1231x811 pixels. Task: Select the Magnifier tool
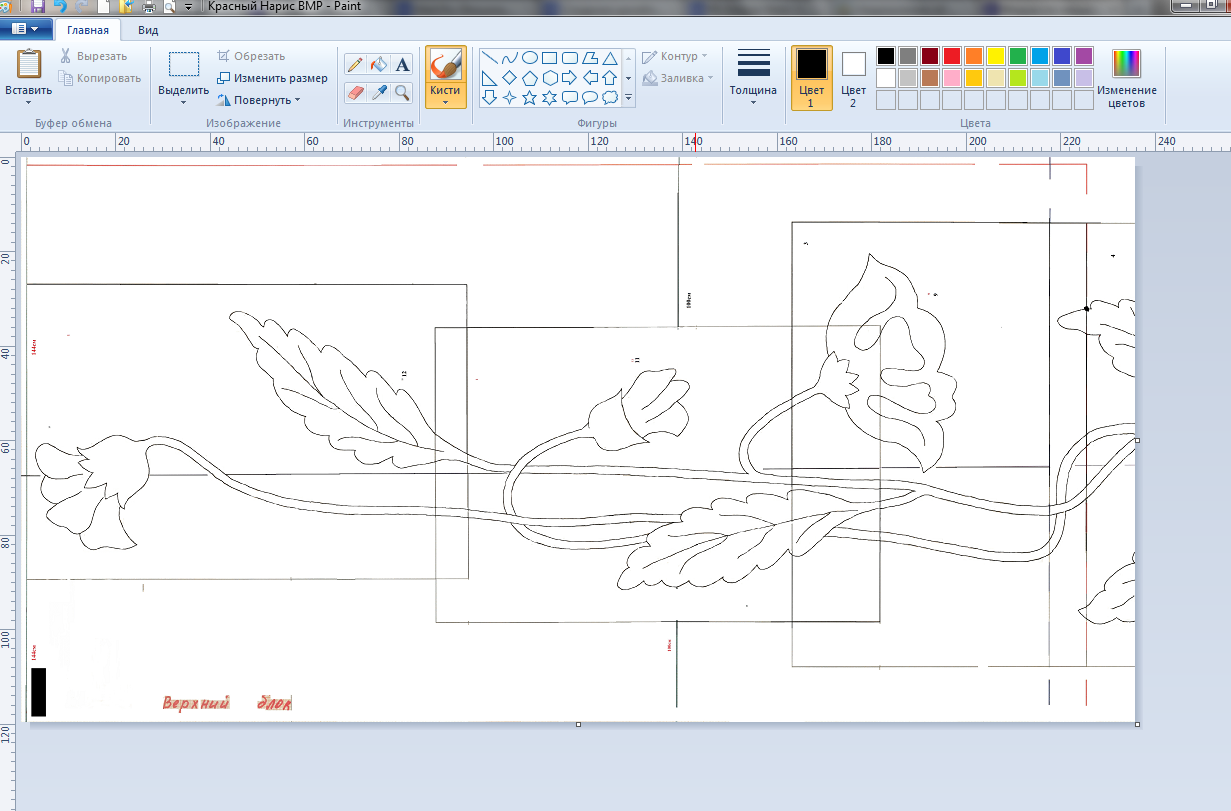[403, 93]
